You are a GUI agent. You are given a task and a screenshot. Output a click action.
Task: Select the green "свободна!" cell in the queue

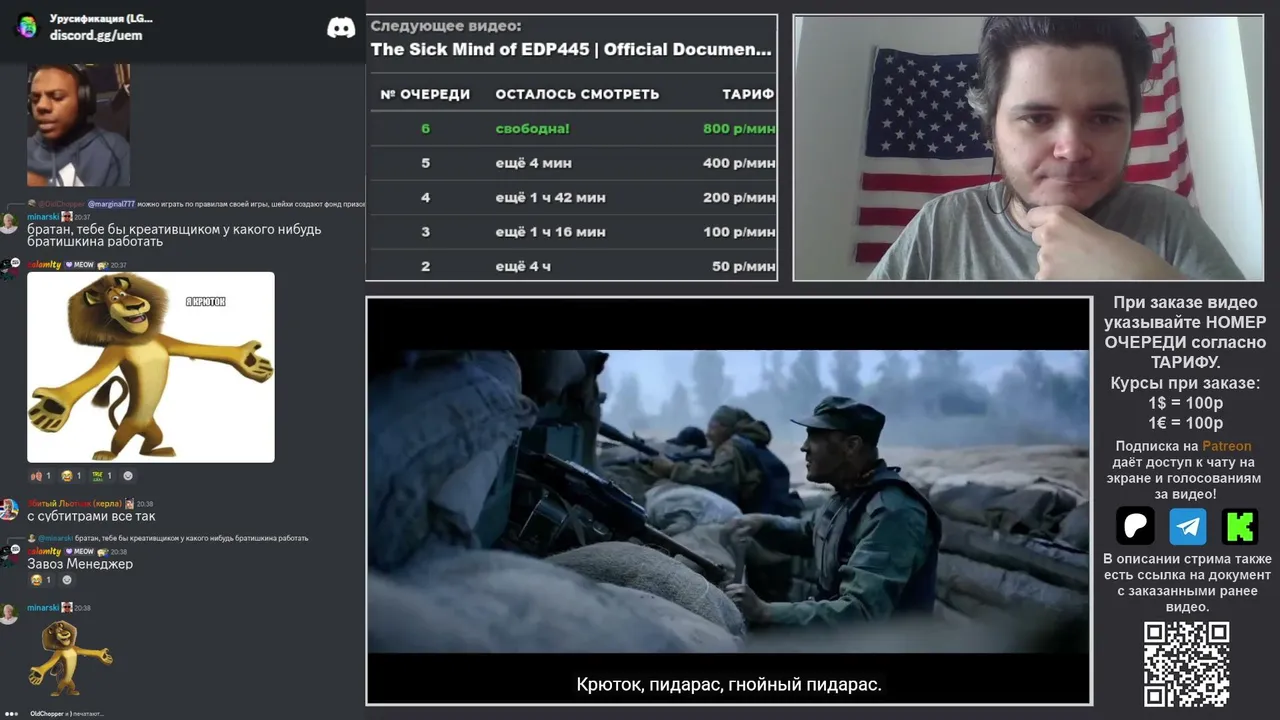click(532, 129)
